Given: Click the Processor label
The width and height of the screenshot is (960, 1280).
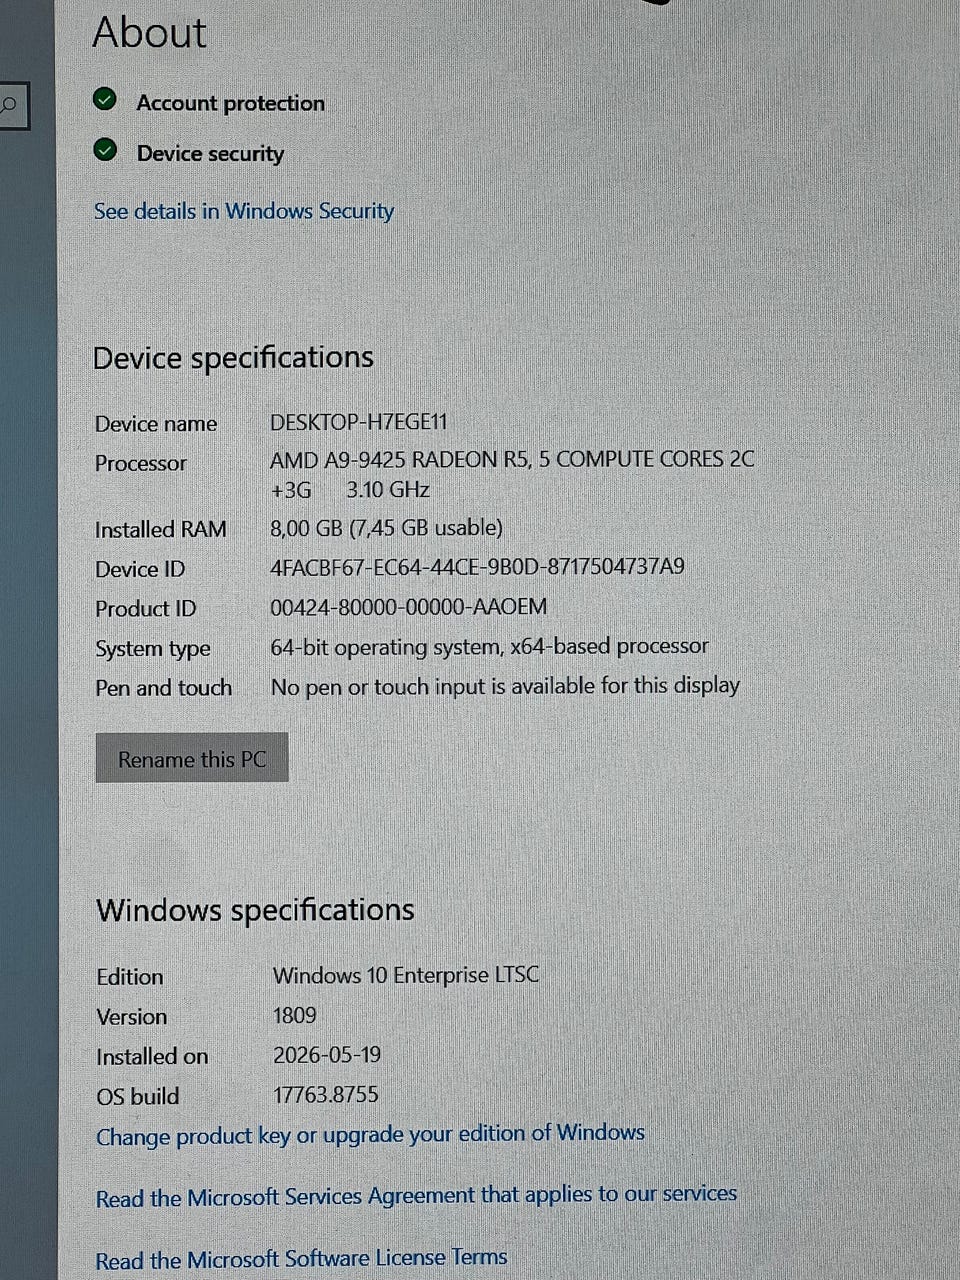Looking at the screenshot, I should [141, 463].
